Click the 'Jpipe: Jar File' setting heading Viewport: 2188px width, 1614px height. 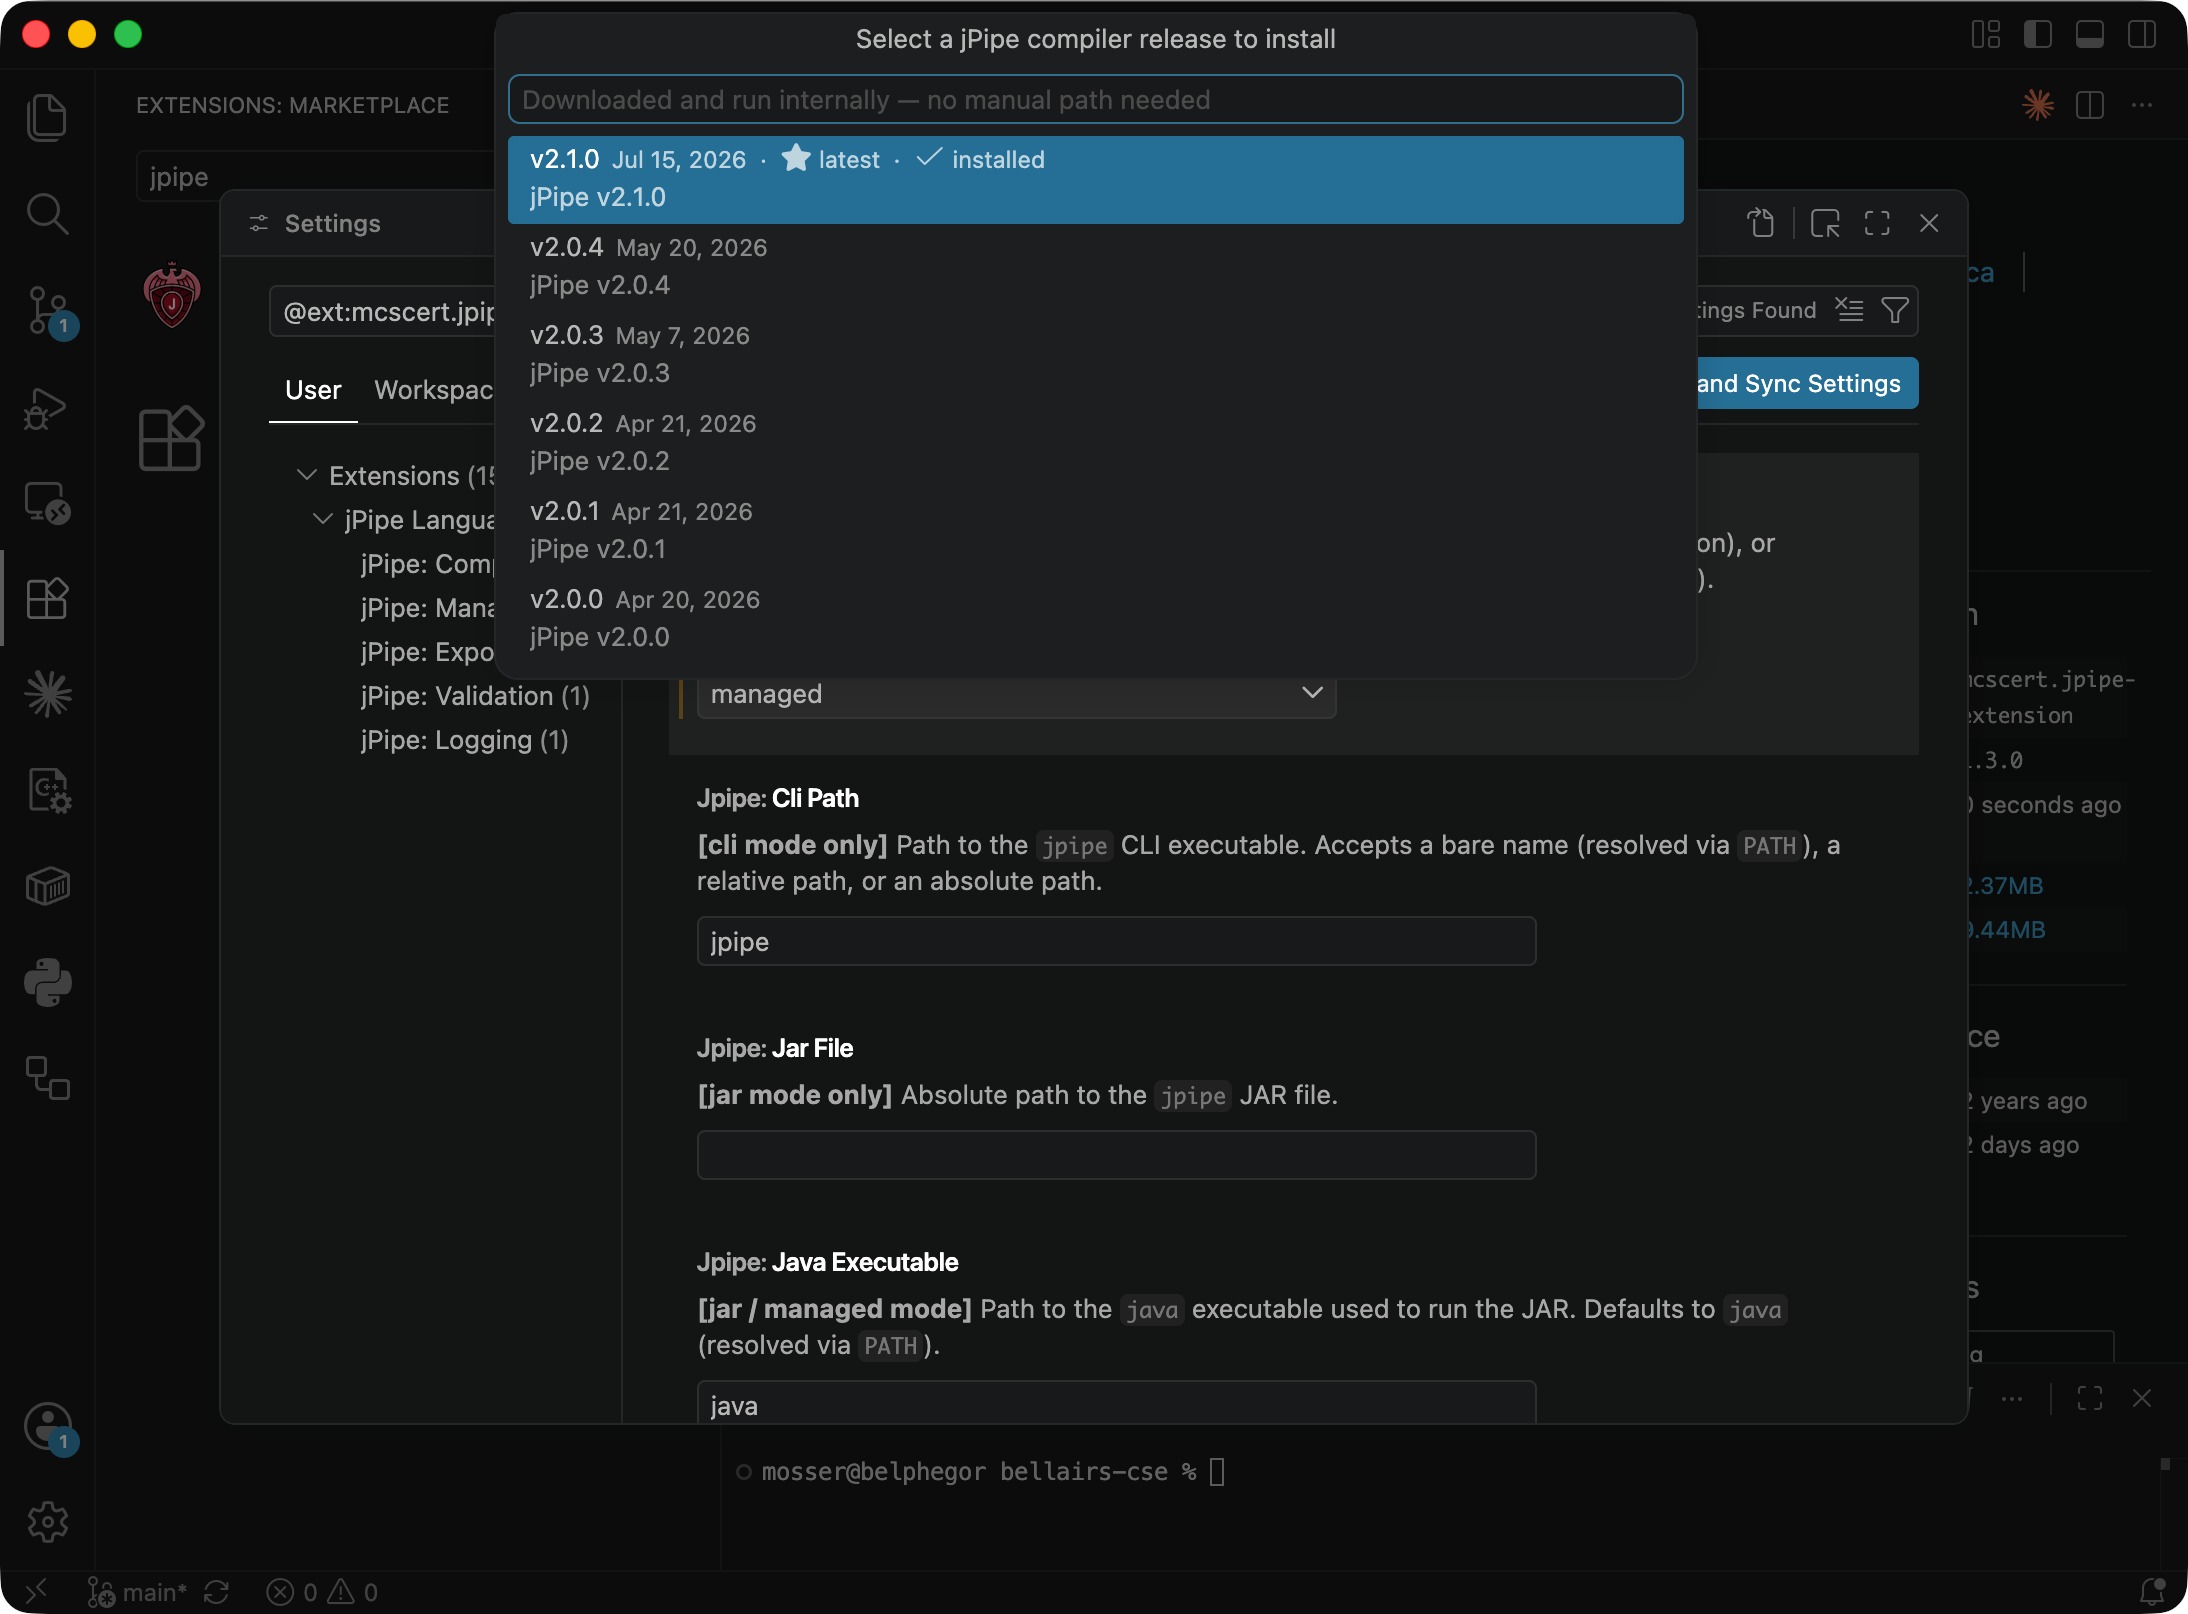pos(775,1048)
